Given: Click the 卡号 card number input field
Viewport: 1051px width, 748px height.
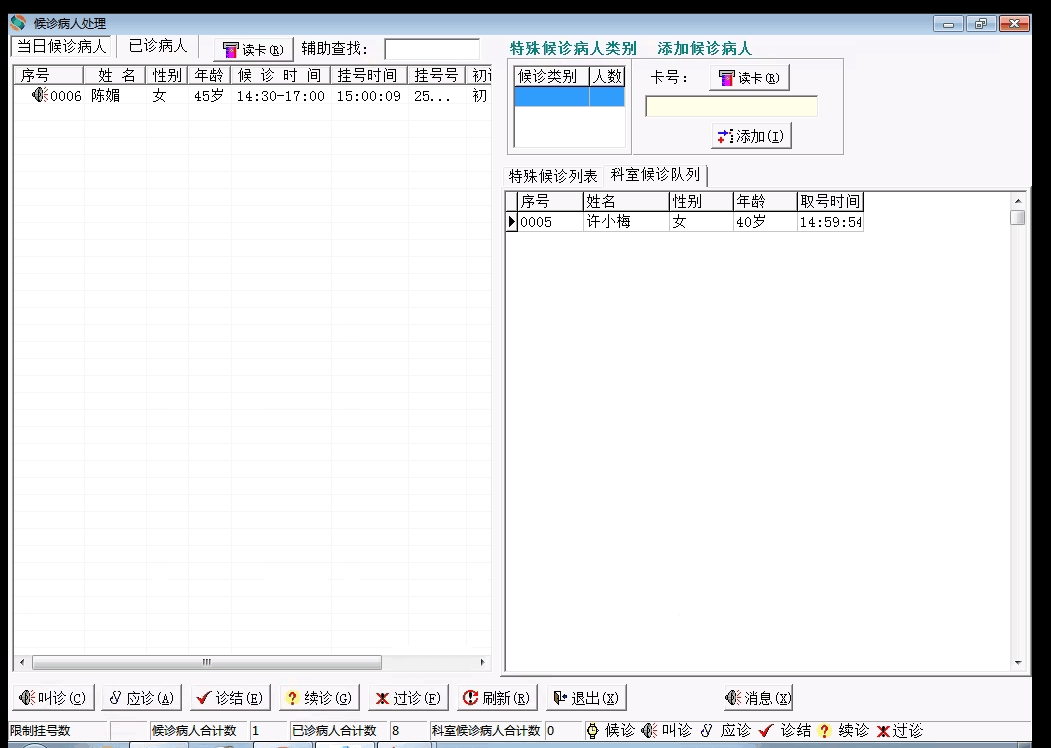Looking at the screenshot, I should click(731, 107).
